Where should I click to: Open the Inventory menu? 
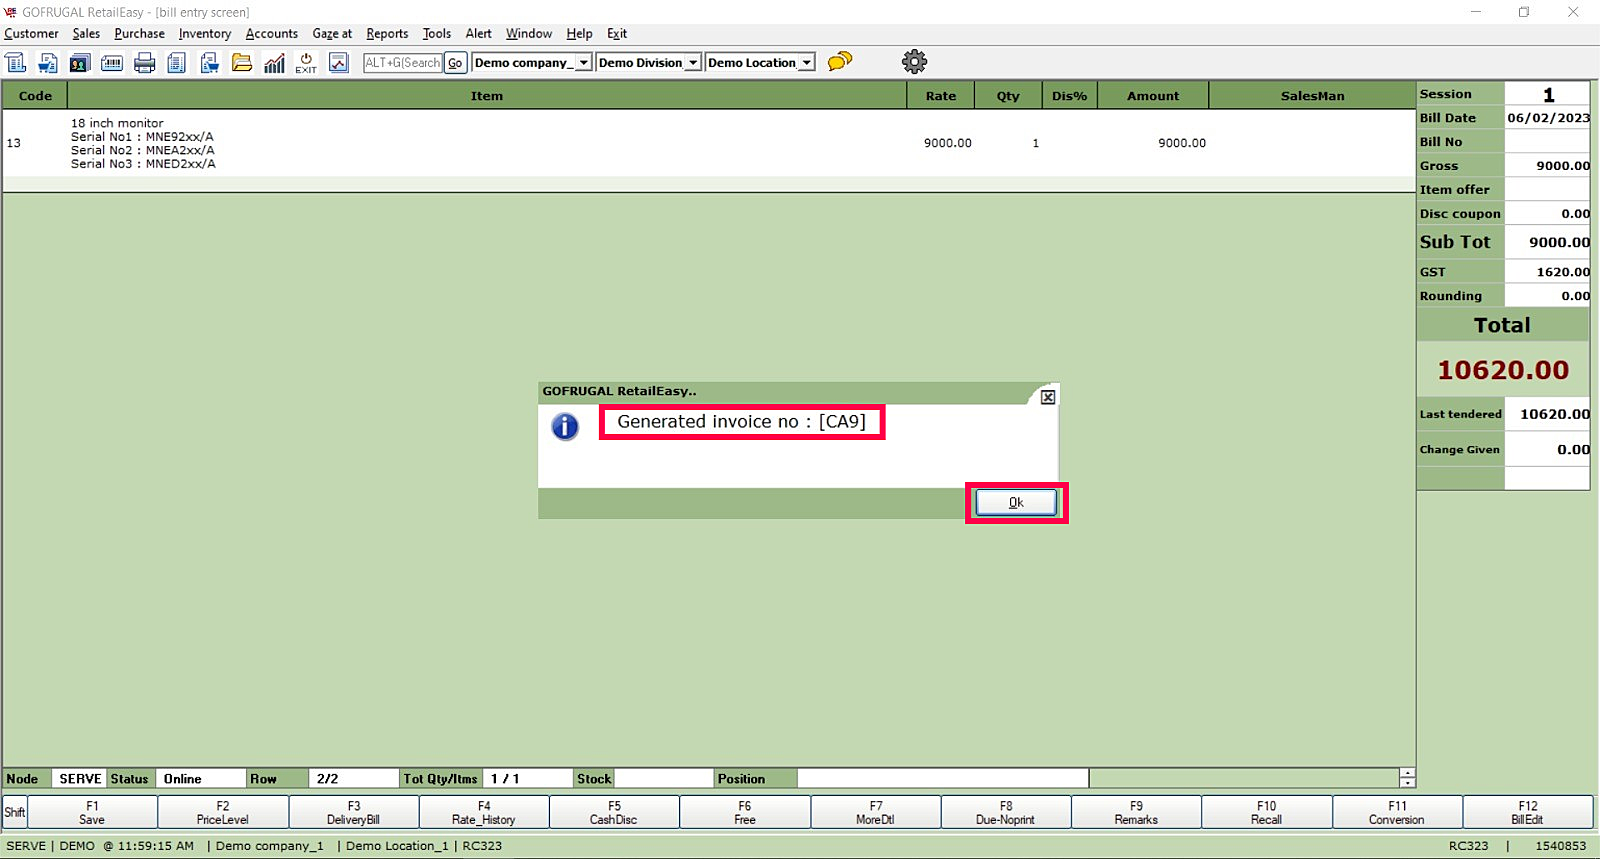tap(205, 34)
